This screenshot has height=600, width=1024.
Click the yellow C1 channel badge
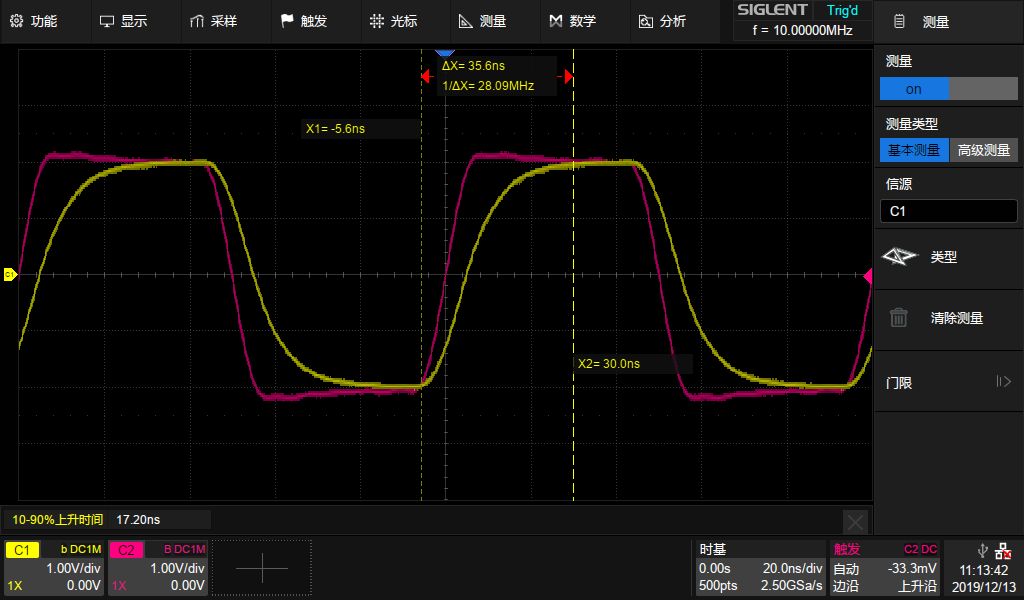coord(22,550)
